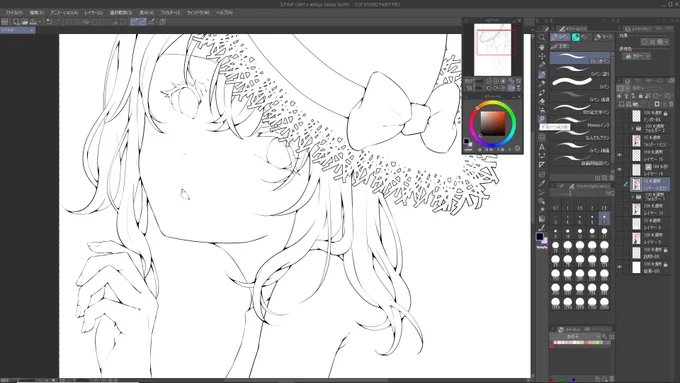Toggle Snap to Special Ruler button
The width and height of the screenshot is (680, 383).
pos(142,22)
